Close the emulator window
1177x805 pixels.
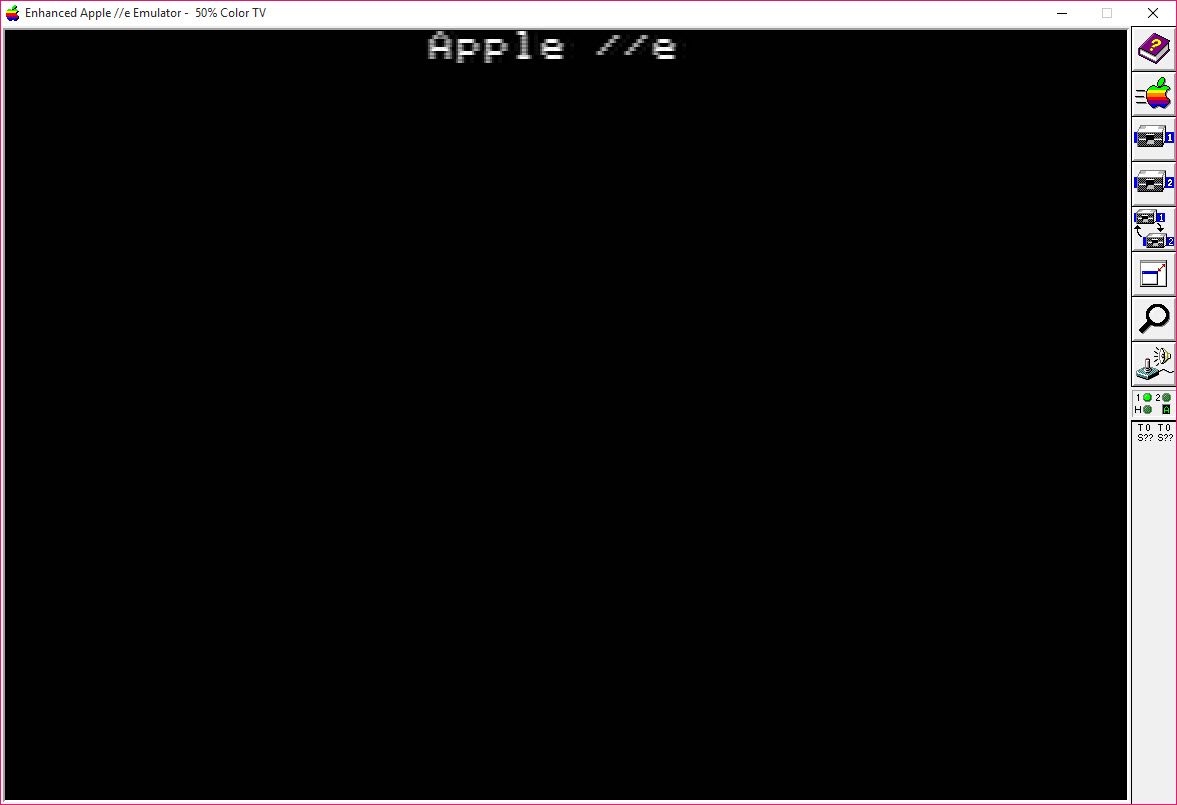click(x=1153, y=13)
